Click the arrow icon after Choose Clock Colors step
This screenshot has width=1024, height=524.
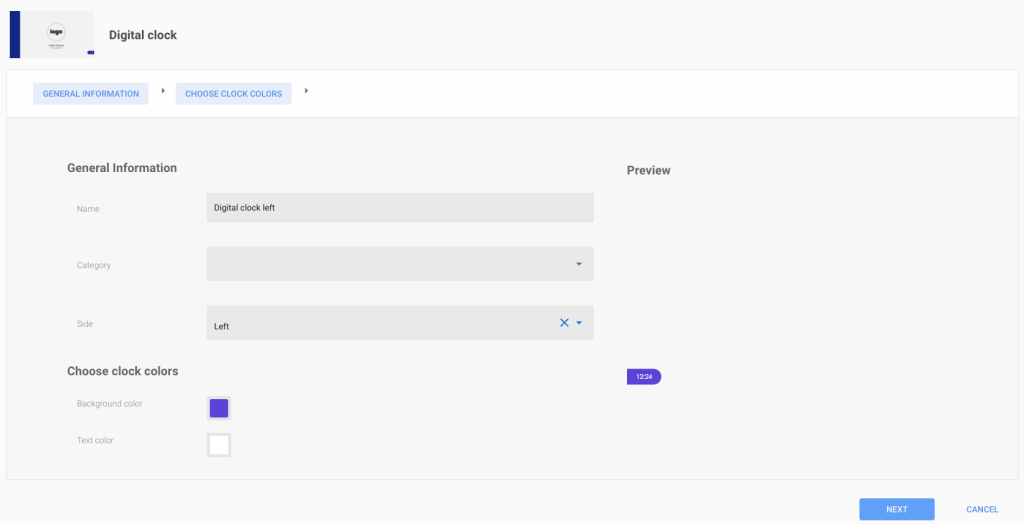click(x=306, y=91)
